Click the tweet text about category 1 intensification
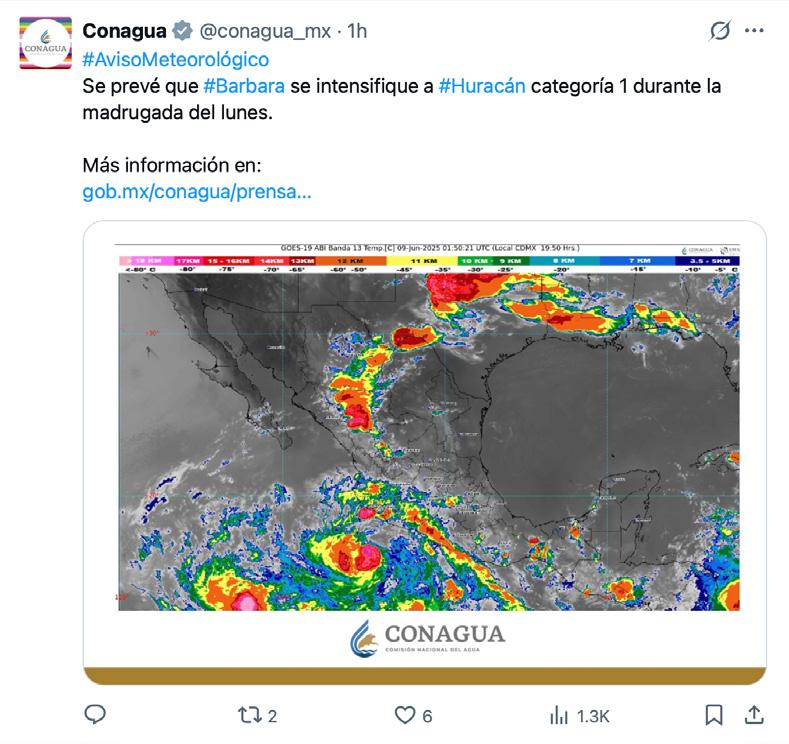 620,86
